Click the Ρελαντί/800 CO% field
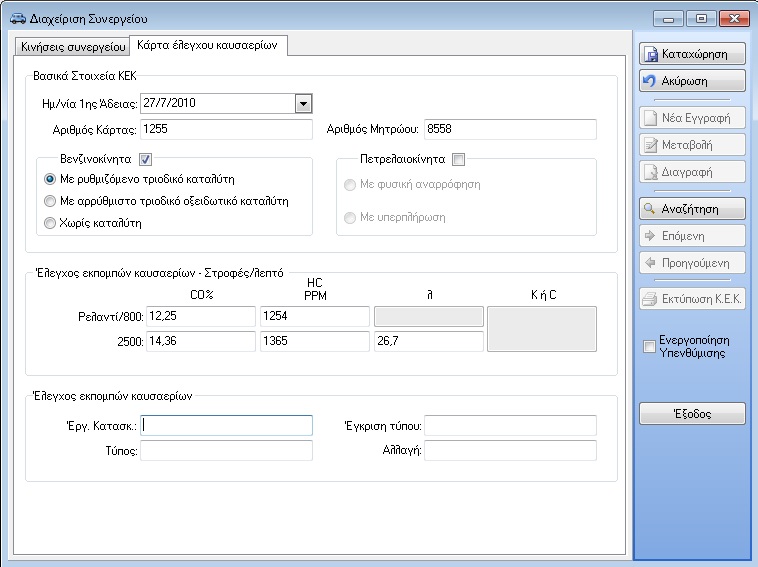This screenshot has width=758, height=567. click(201, 316)
